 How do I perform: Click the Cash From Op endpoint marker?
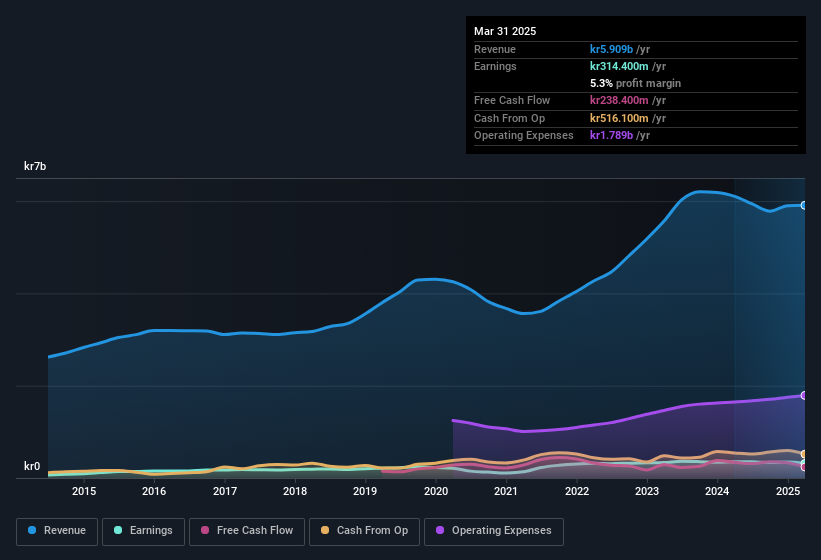coord(804,454)
